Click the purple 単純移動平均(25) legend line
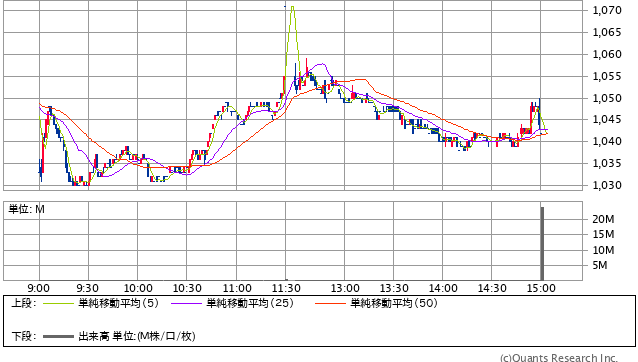 click(x=186, y=303)
